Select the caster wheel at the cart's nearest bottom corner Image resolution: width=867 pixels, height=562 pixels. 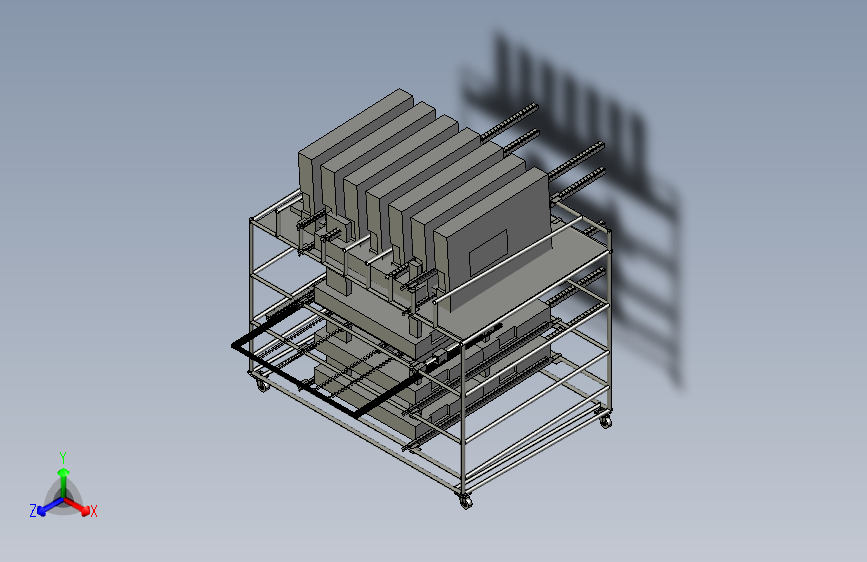click(x=466, y=501)
